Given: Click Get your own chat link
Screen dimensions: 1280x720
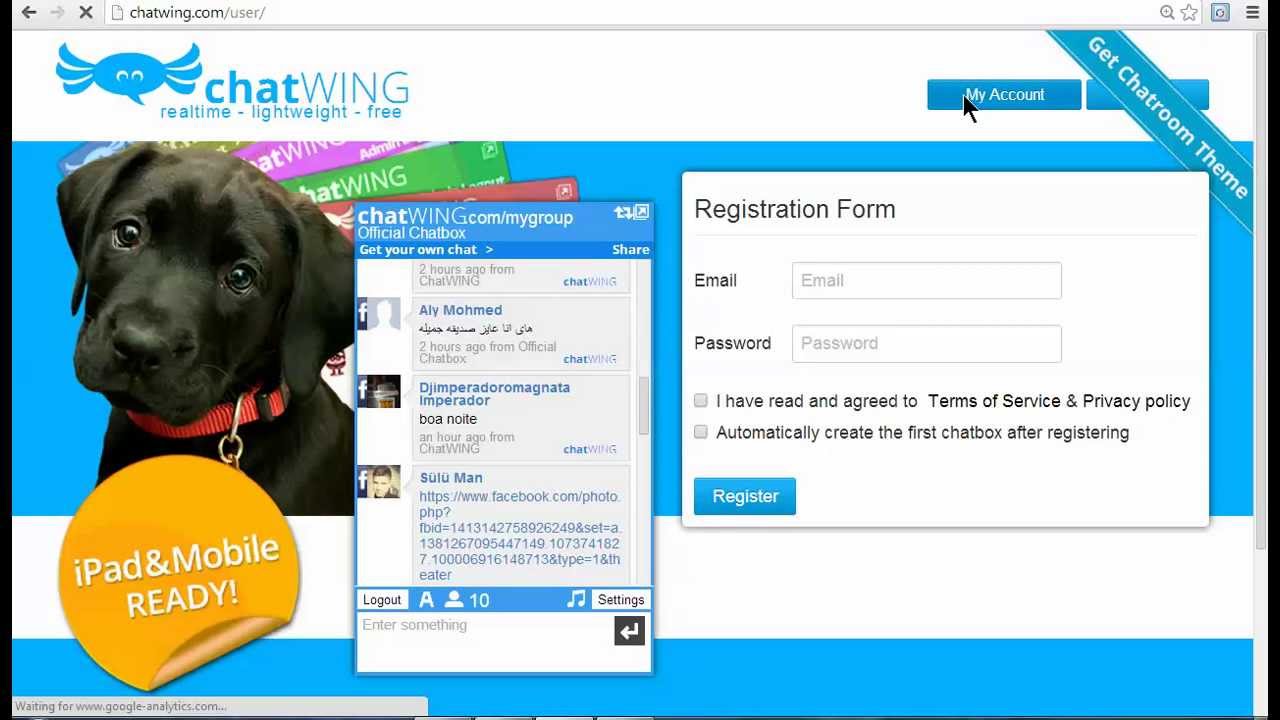Looking at the screenshot, I should tap(426, 249).
